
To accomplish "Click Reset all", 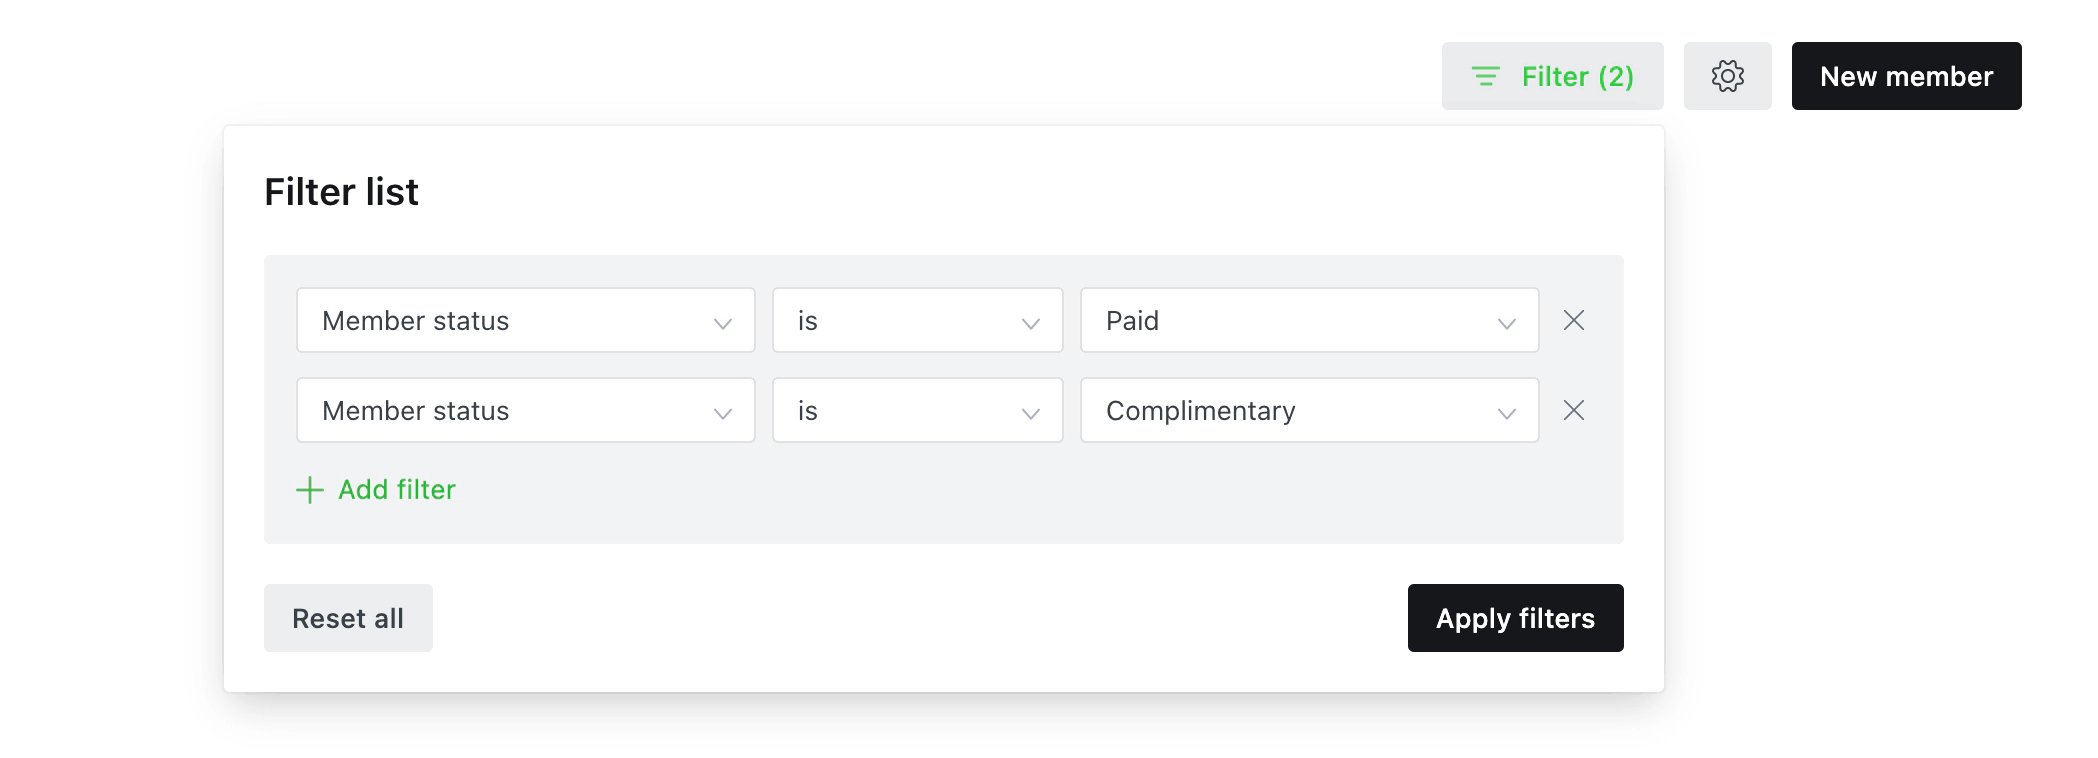I will 348,618.
